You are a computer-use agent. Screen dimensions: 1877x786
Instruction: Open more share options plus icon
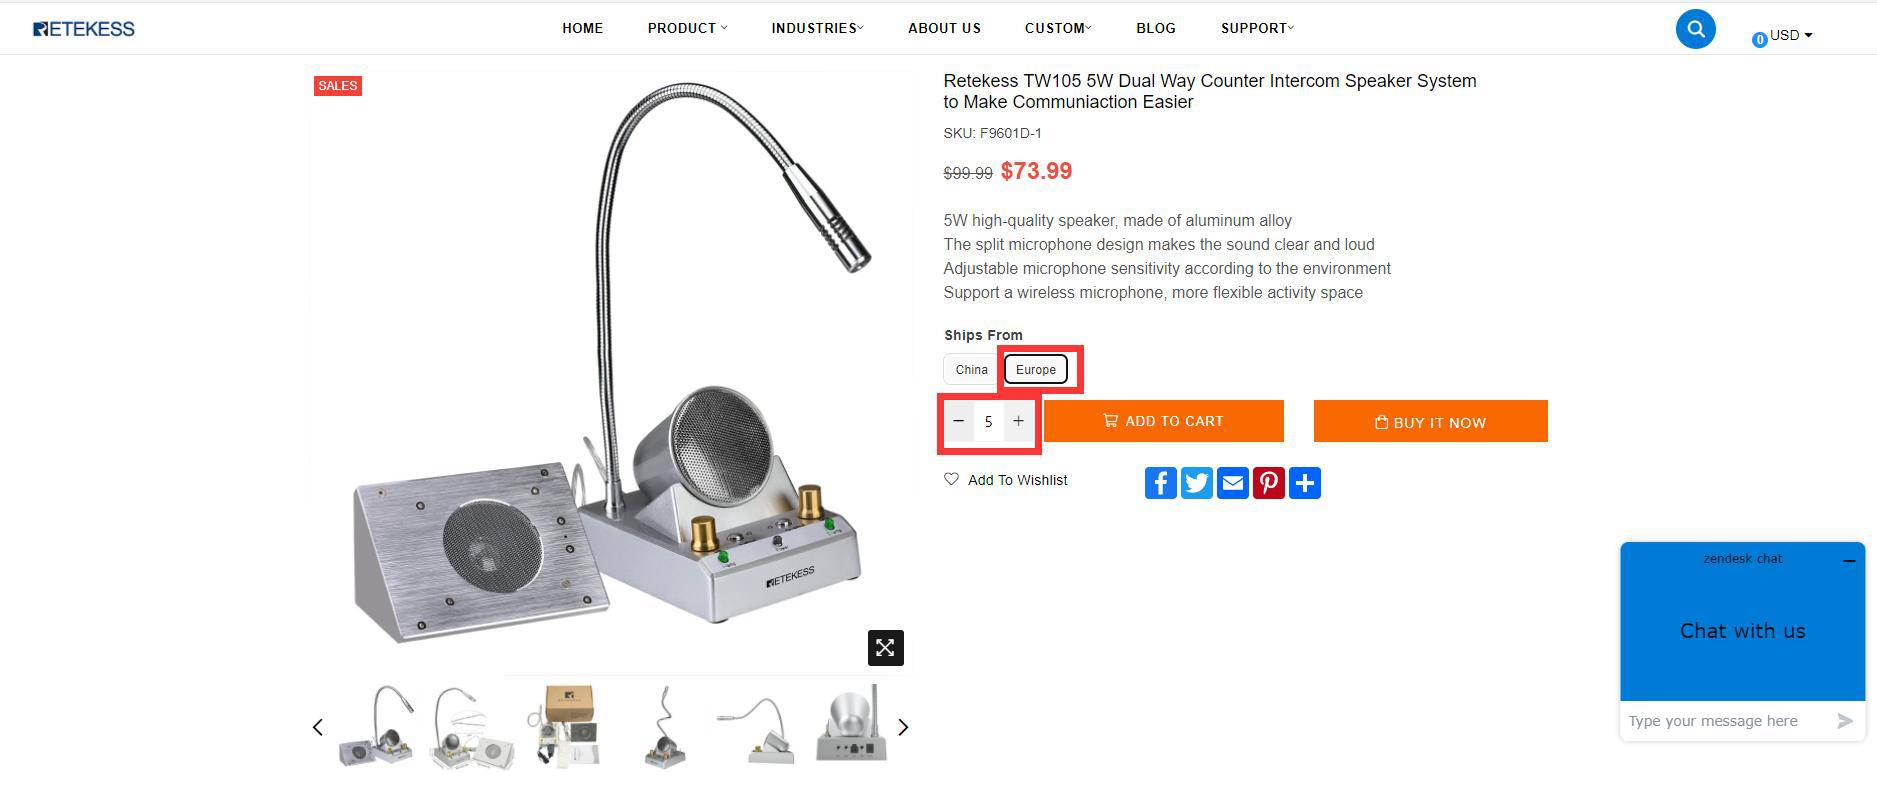(x=1304, y=483)
